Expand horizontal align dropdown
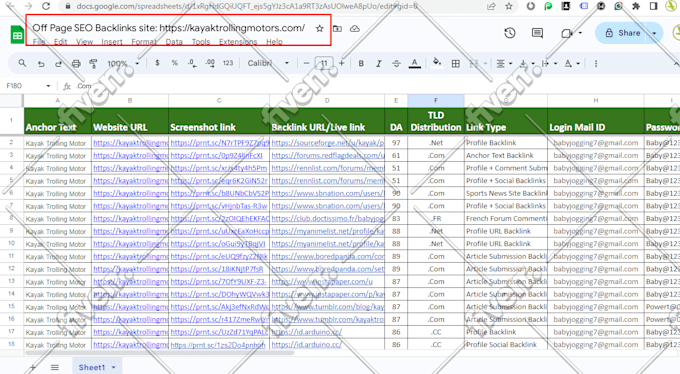 [510, 64]
